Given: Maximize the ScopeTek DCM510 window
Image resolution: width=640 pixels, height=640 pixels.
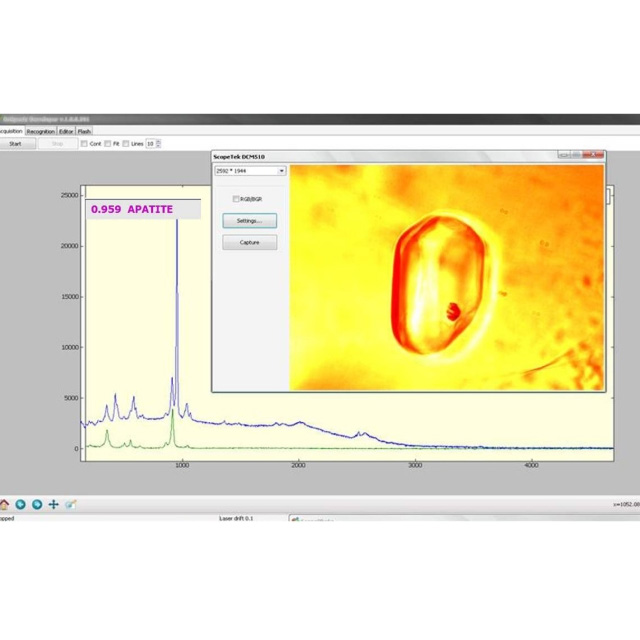Looking at the screenshot, I should [x=578, y=155].
